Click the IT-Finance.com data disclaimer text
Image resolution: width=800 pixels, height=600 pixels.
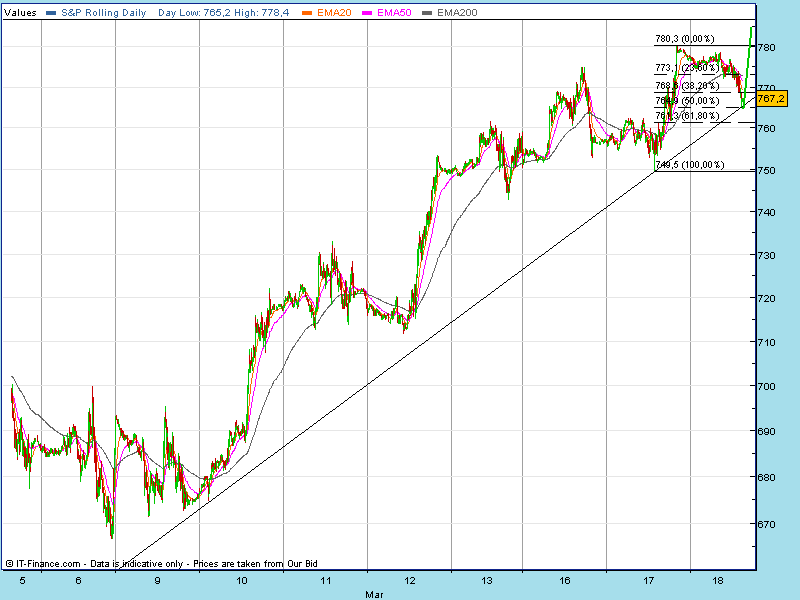[x=162, y=564]
